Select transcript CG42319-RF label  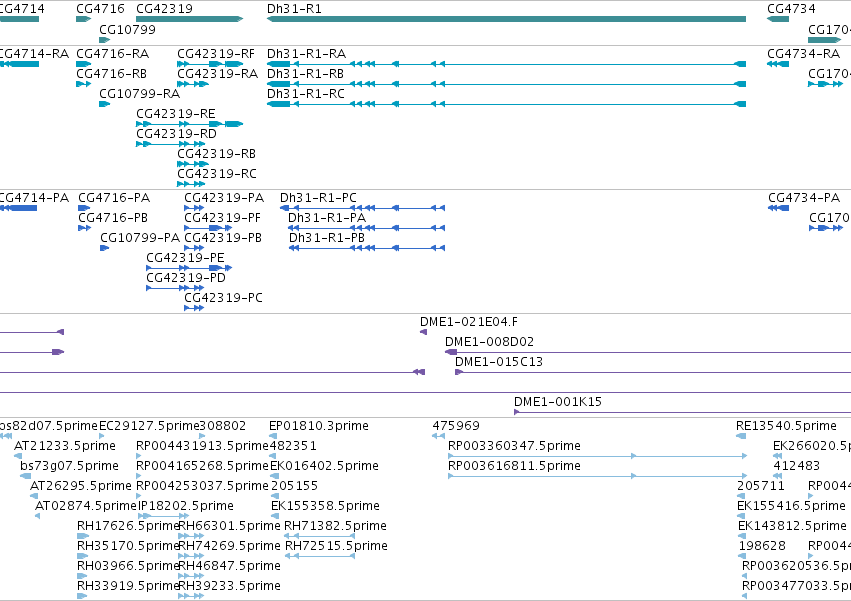point(216,54)
